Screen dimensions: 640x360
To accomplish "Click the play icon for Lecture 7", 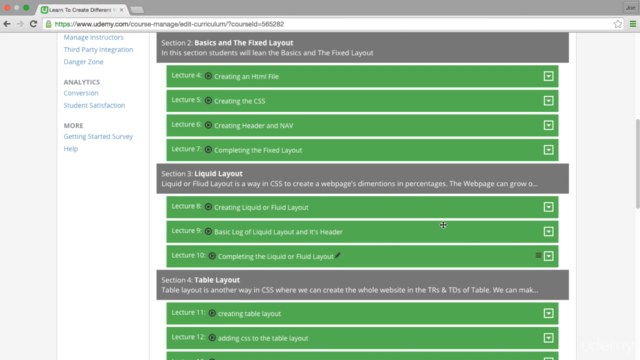I will point(208,149).
